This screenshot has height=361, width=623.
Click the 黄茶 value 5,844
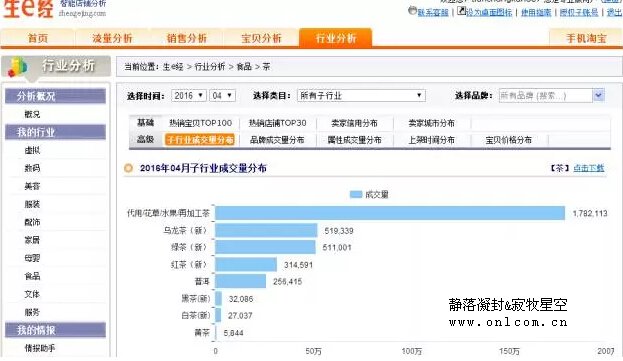234,333
